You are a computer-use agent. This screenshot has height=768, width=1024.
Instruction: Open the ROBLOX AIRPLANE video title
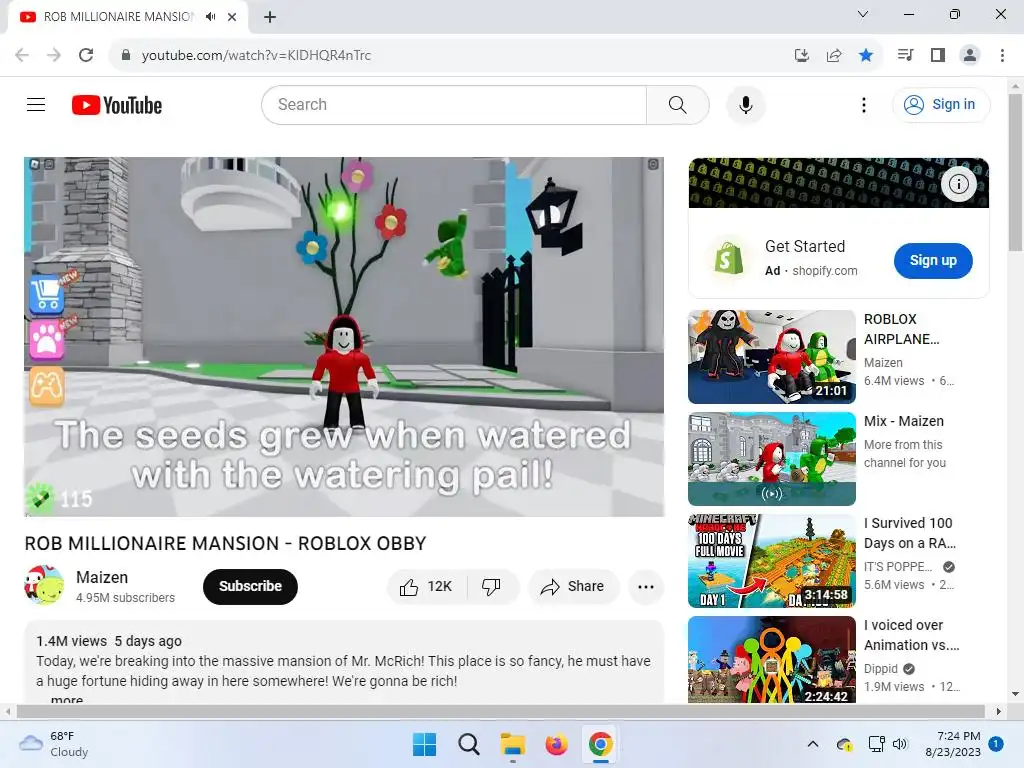[x=901, y=329]
